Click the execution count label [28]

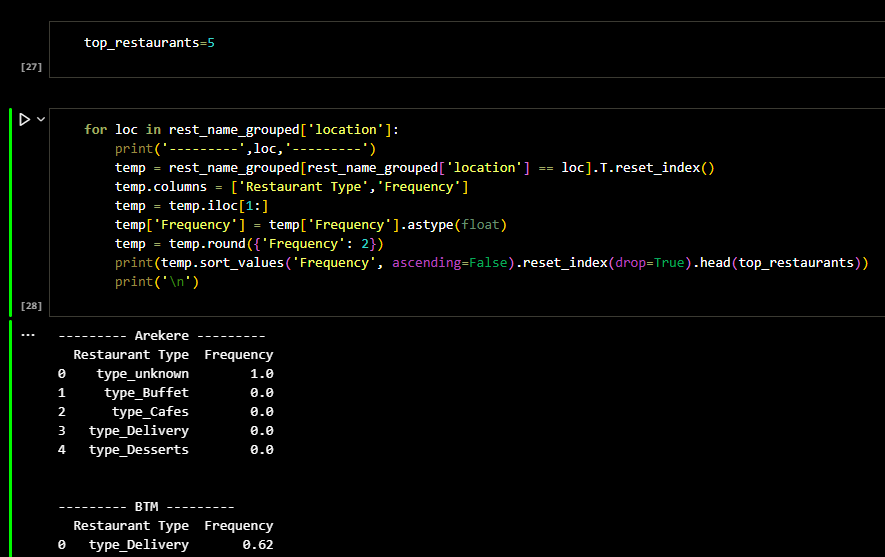click(x=31, y=305)
